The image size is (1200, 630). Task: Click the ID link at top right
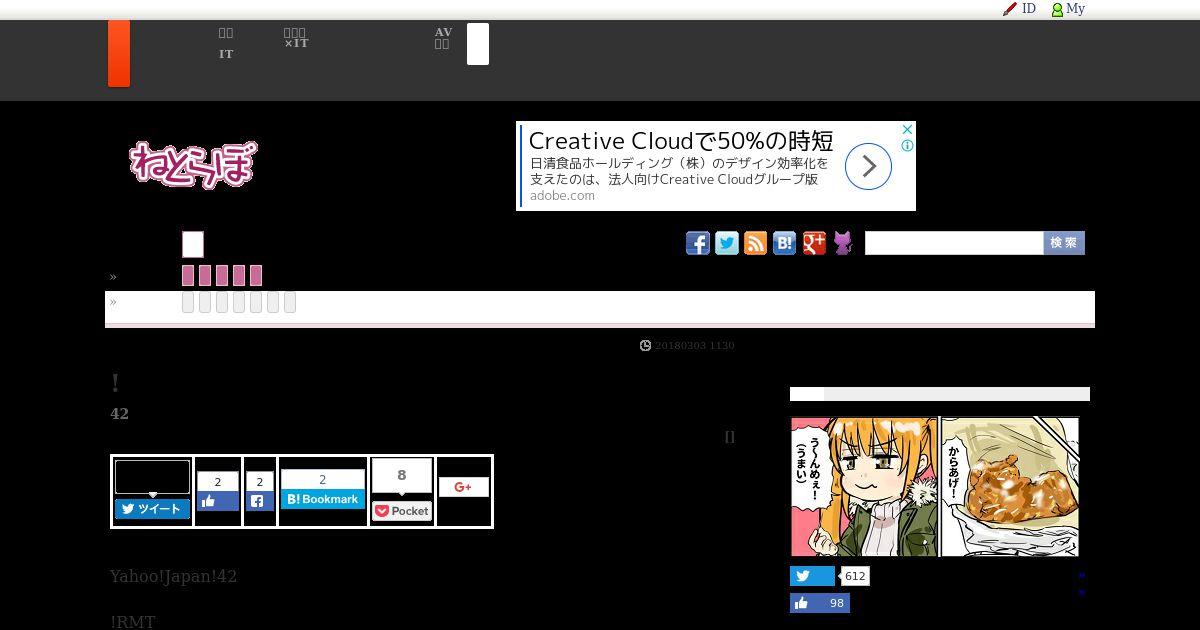point(1029,9)
